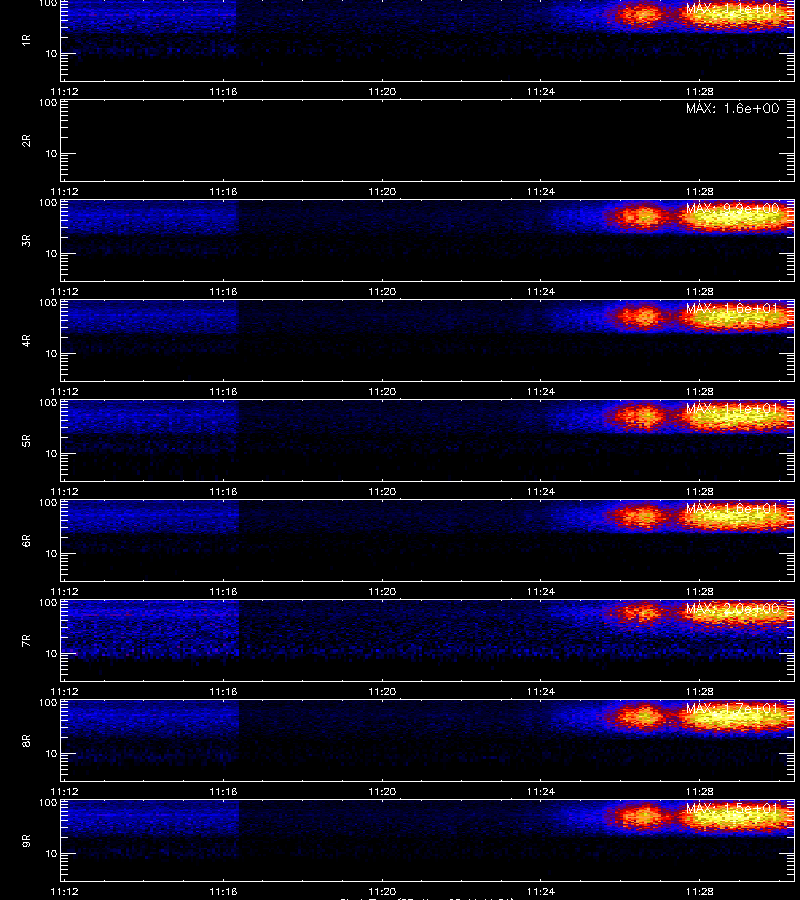Click the MAX: 2.0e+00 text in panel 7R

click(x=732, y=608)
